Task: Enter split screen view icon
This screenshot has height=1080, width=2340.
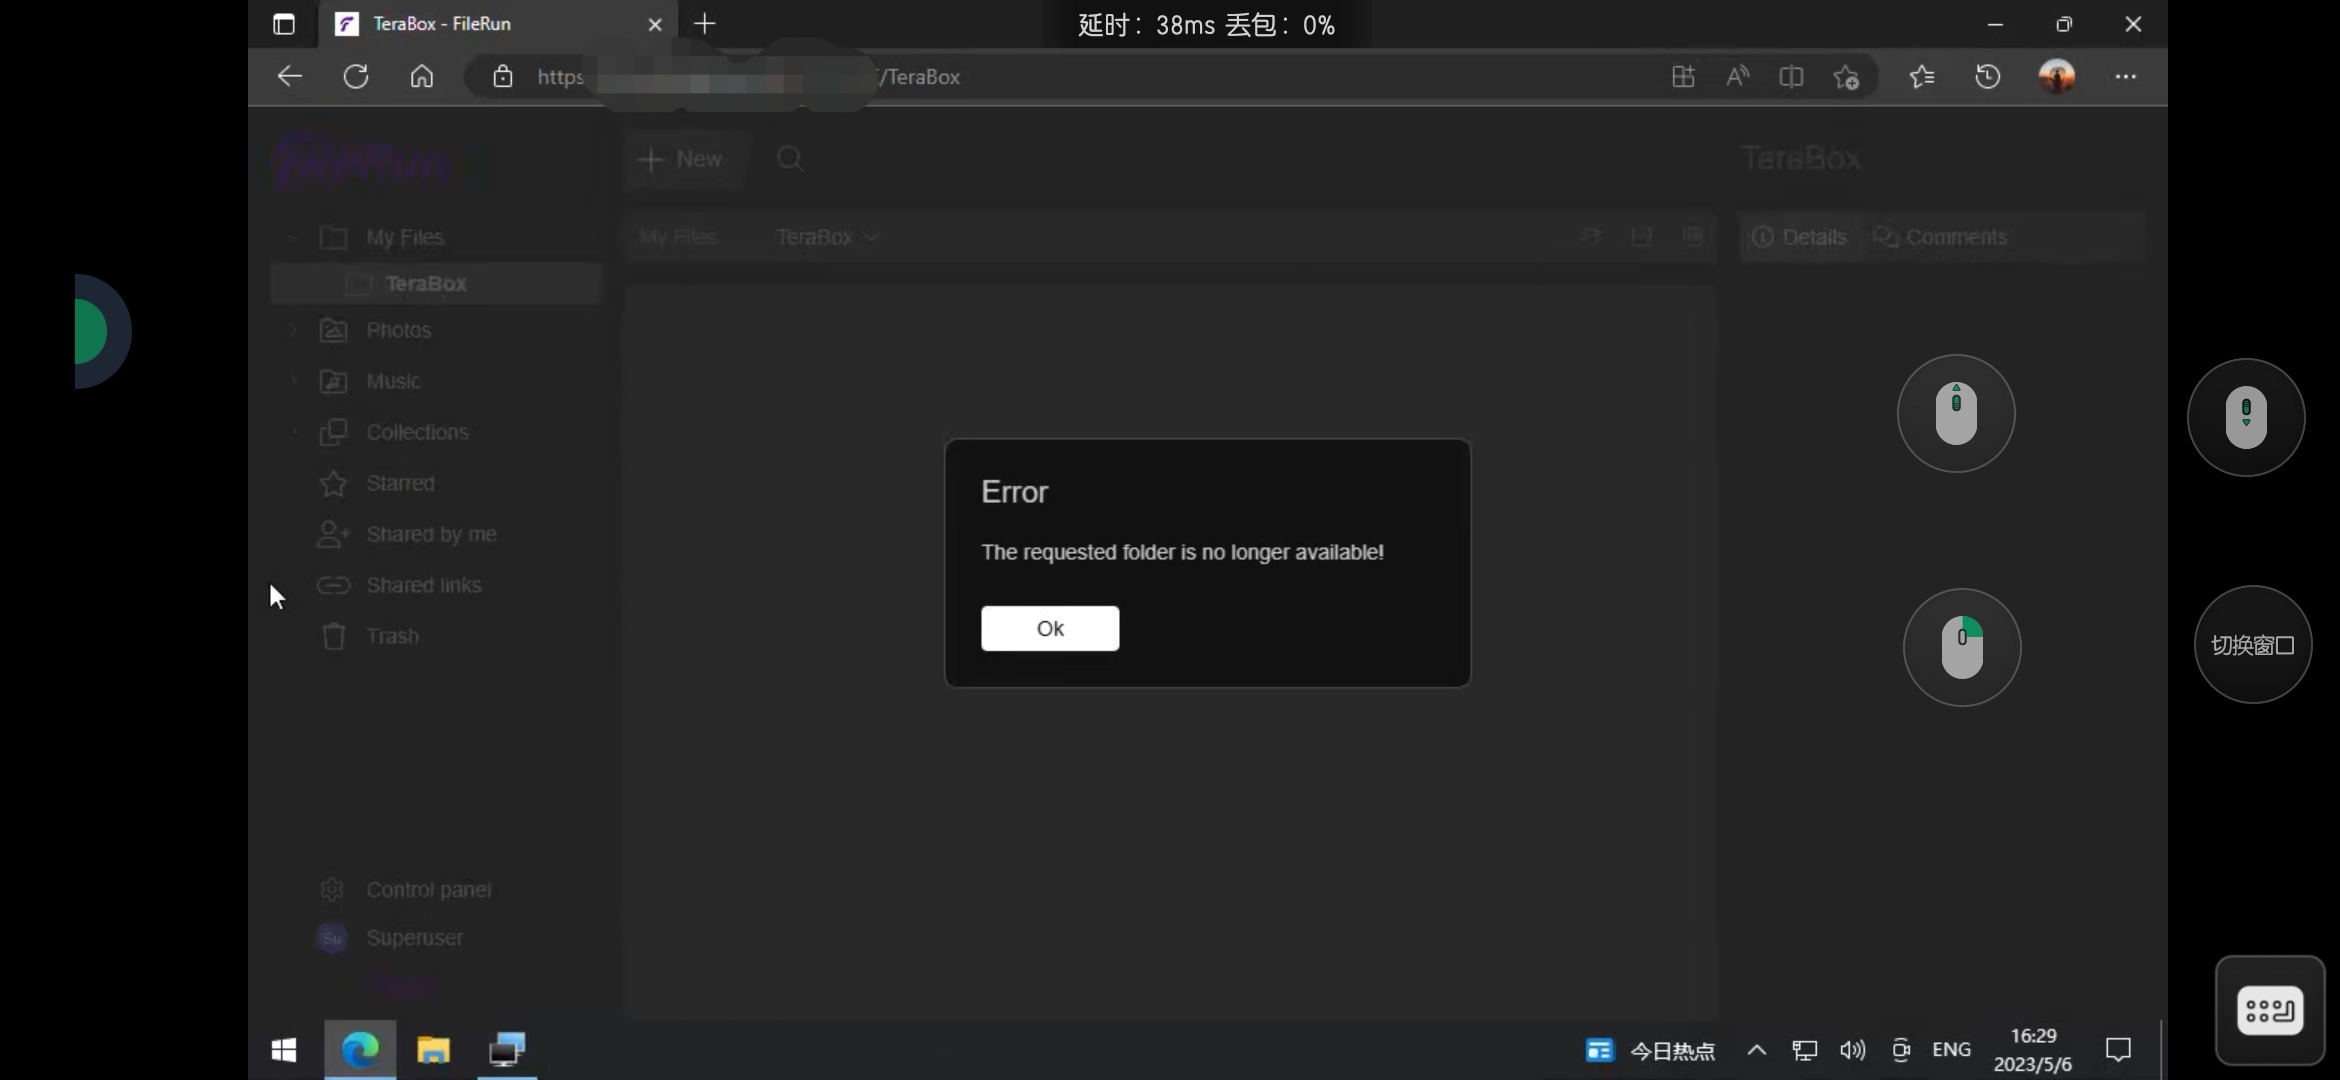Action: click(x=1791, y=76)
